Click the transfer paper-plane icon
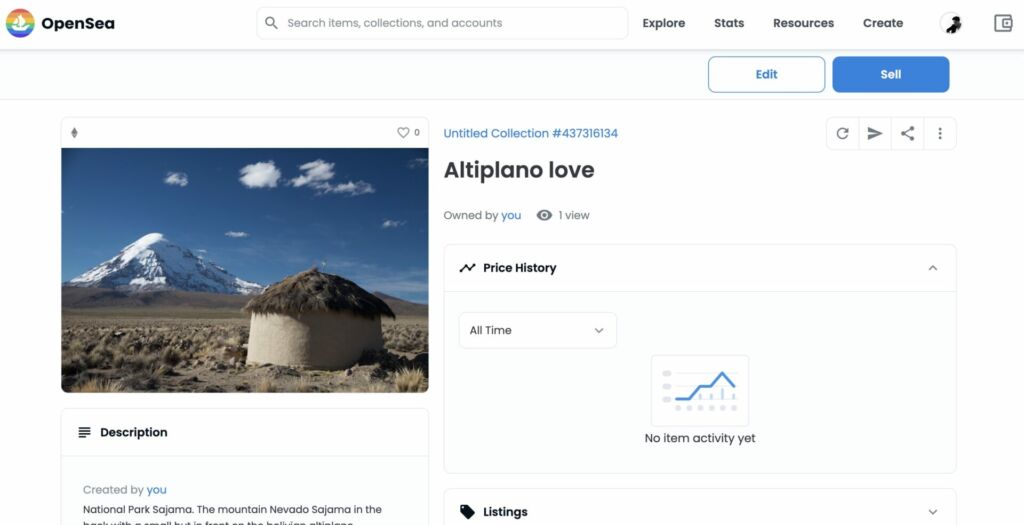 (x=875, y=133)
